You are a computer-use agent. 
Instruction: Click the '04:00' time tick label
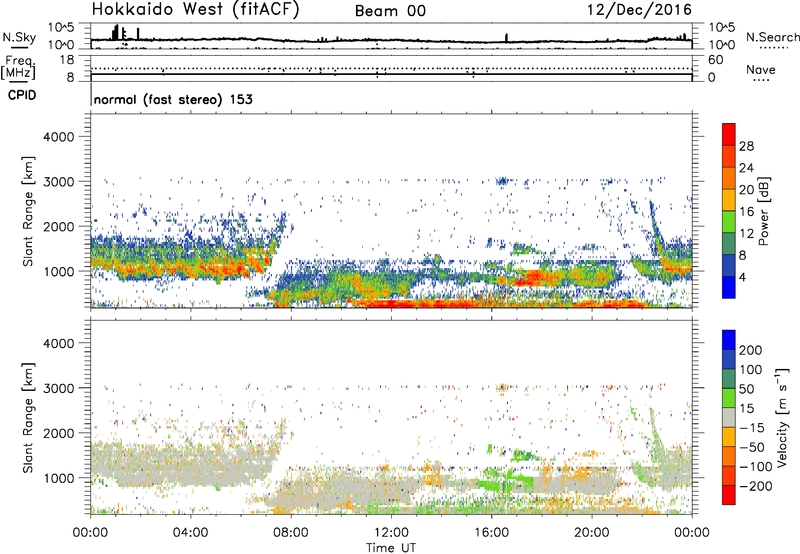190,533
